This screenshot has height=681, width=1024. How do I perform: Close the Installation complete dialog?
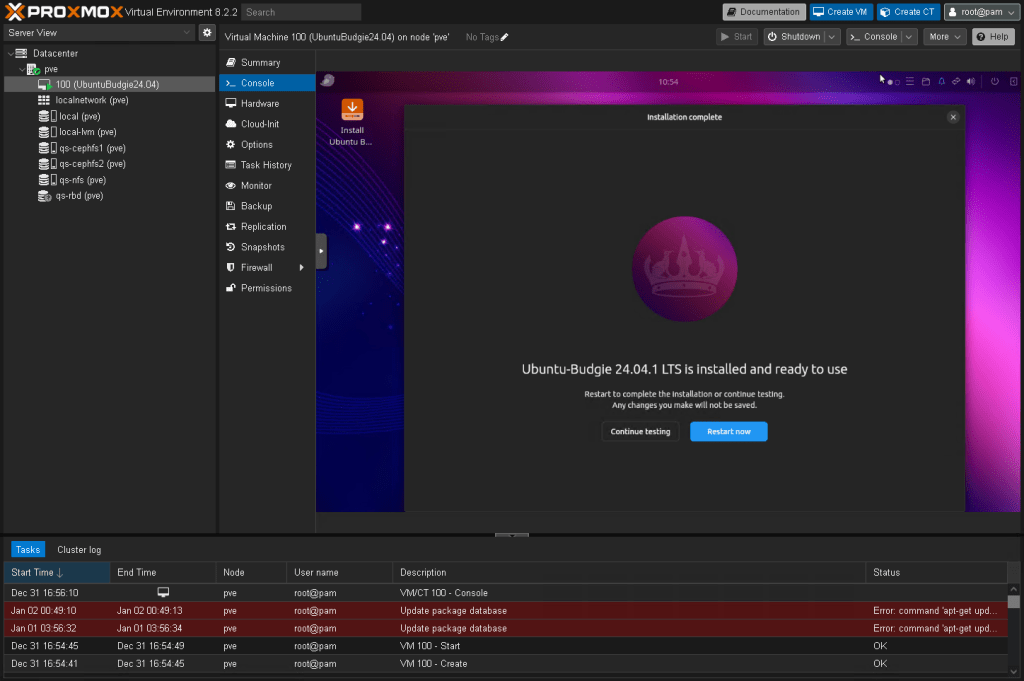953,117
